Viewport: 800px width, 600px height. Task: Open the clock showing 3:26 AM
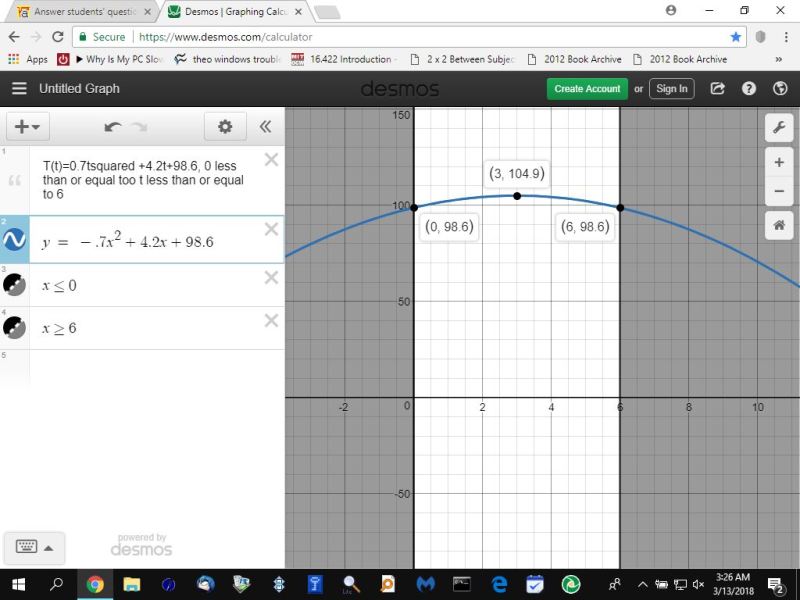733,584
